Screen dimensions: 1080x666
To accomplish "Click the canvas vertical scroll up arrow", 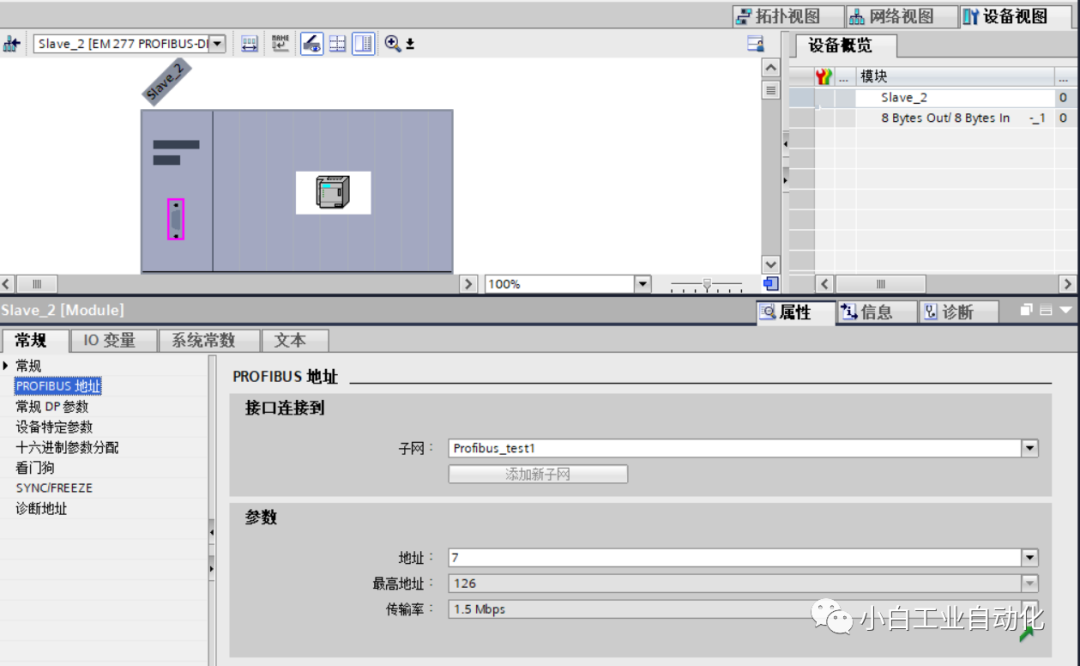I will (771, 67).
